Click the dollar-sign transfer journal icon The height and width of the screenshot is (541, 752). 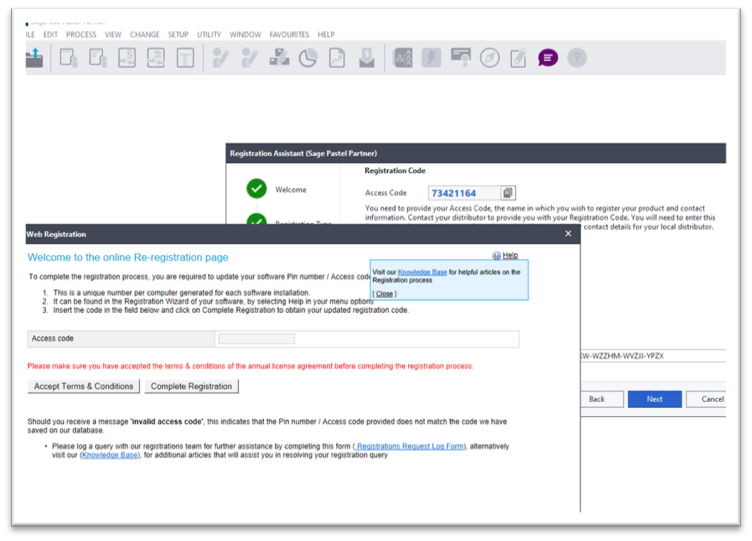tap(127, 58)
